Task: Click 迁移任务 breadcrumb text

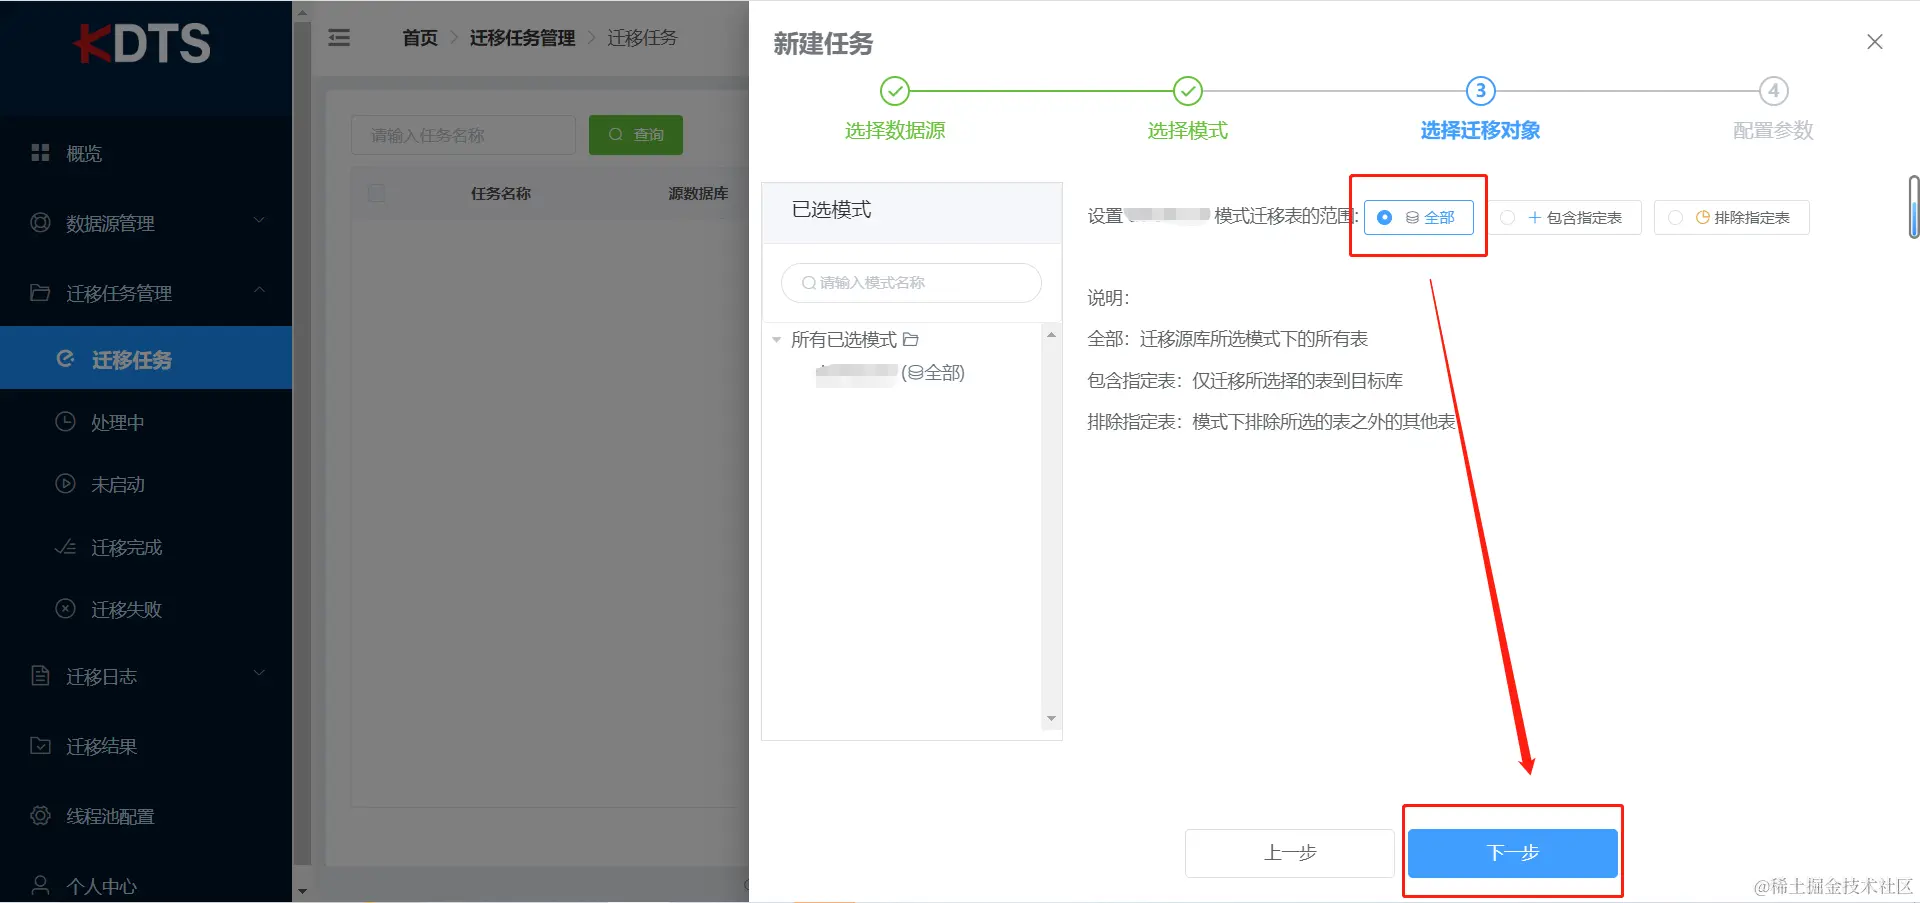Action: point(642,38)
